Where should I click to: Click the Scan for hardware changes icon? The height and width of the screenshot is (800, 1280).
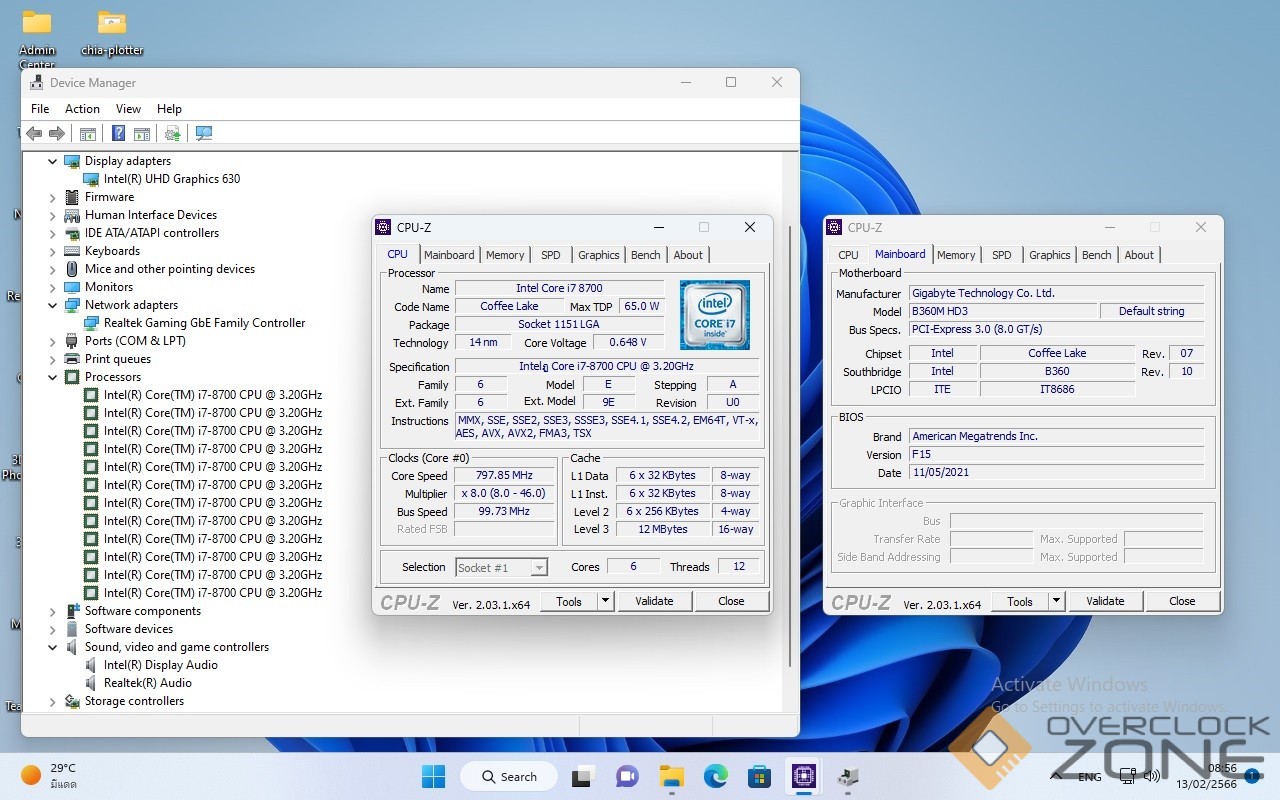204,134
